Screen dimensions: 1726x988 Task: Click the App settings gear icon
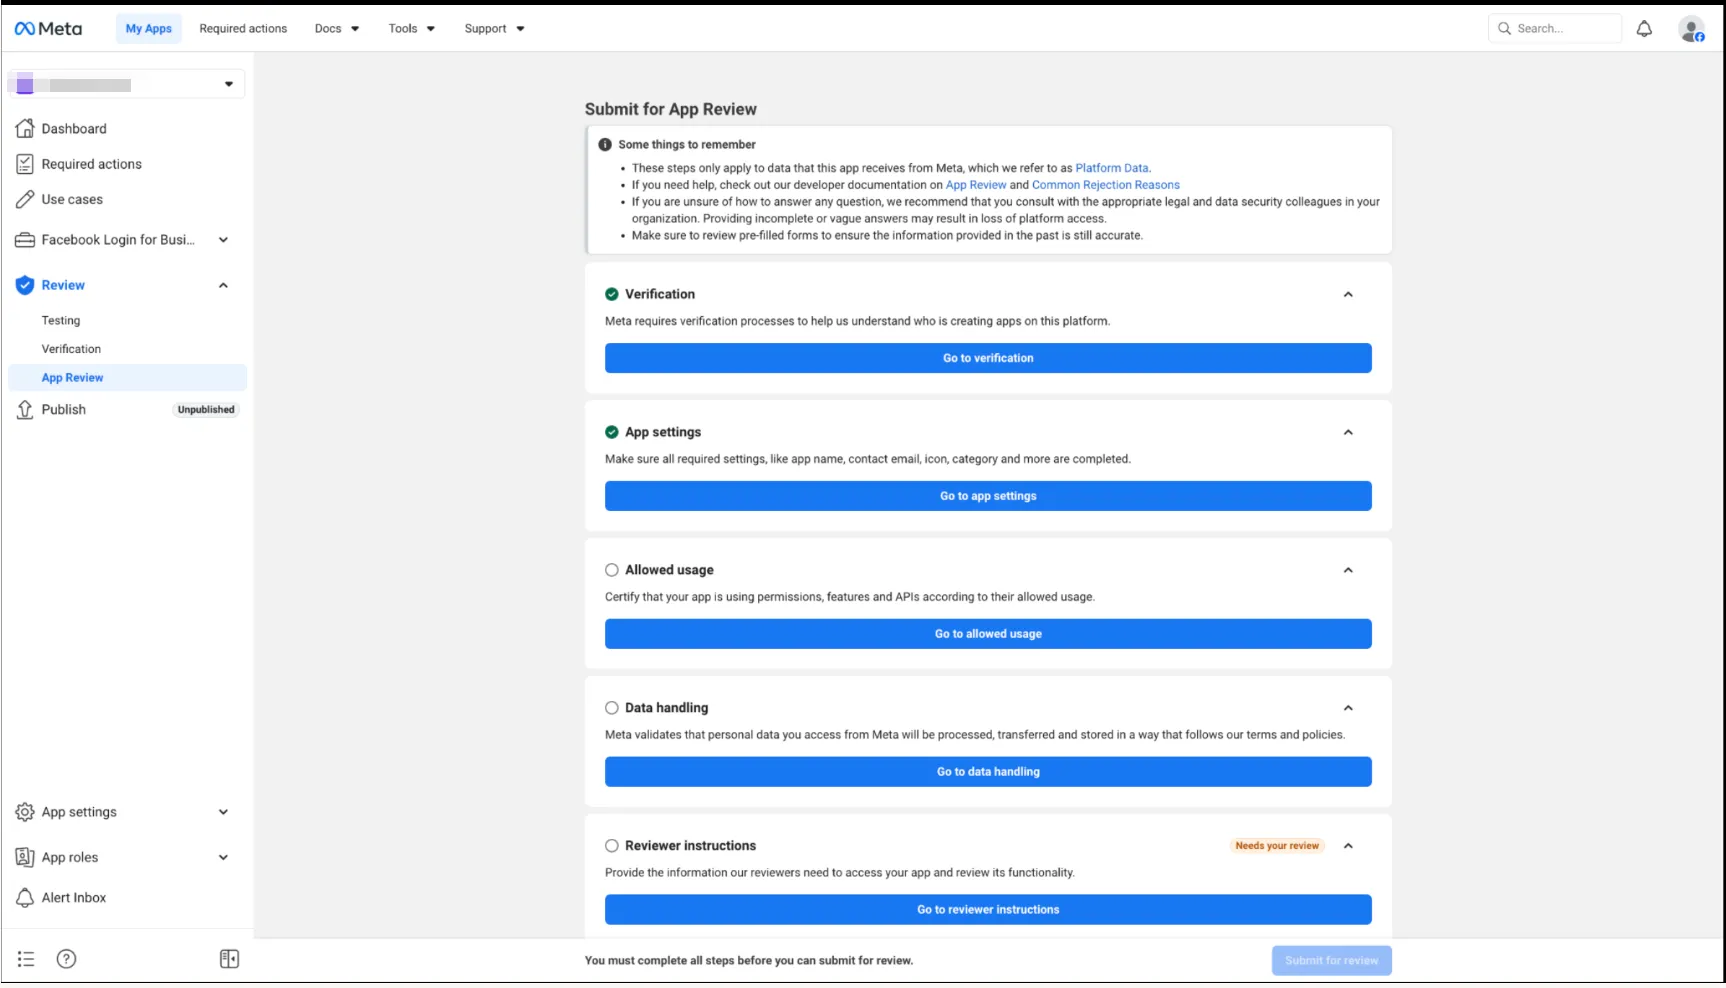[25, 812]
